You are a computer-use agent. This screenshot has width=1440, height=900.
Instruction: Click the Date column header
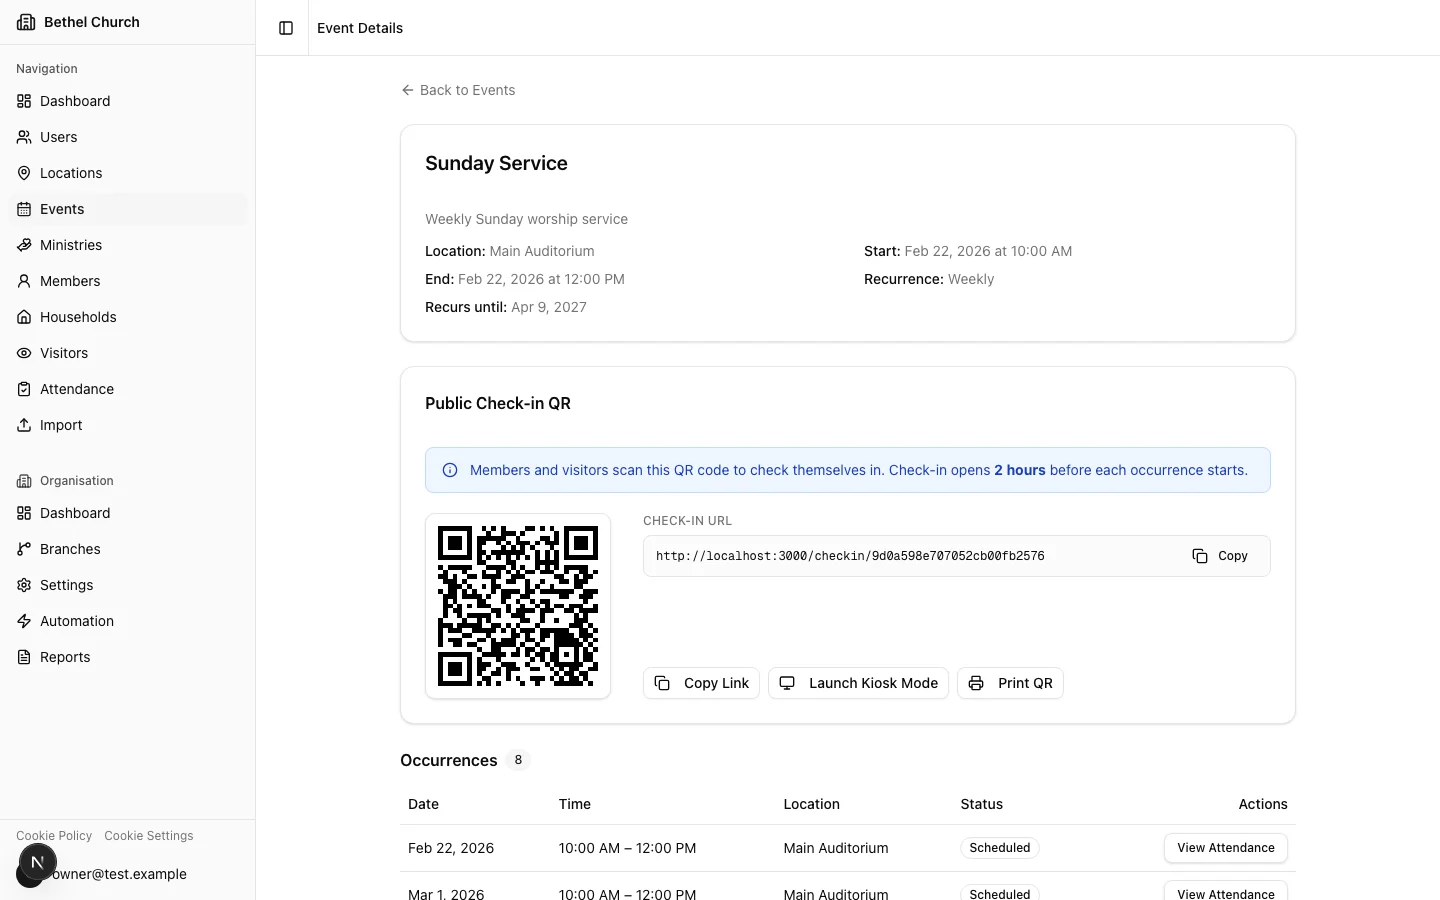tap(423, 804)
